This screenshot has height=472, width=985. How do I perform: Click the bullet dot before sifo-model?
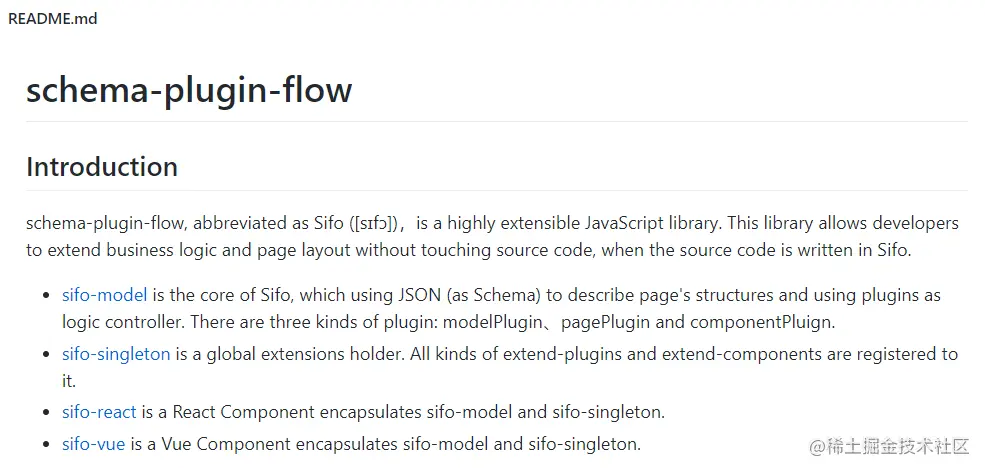tap(45, 295)
